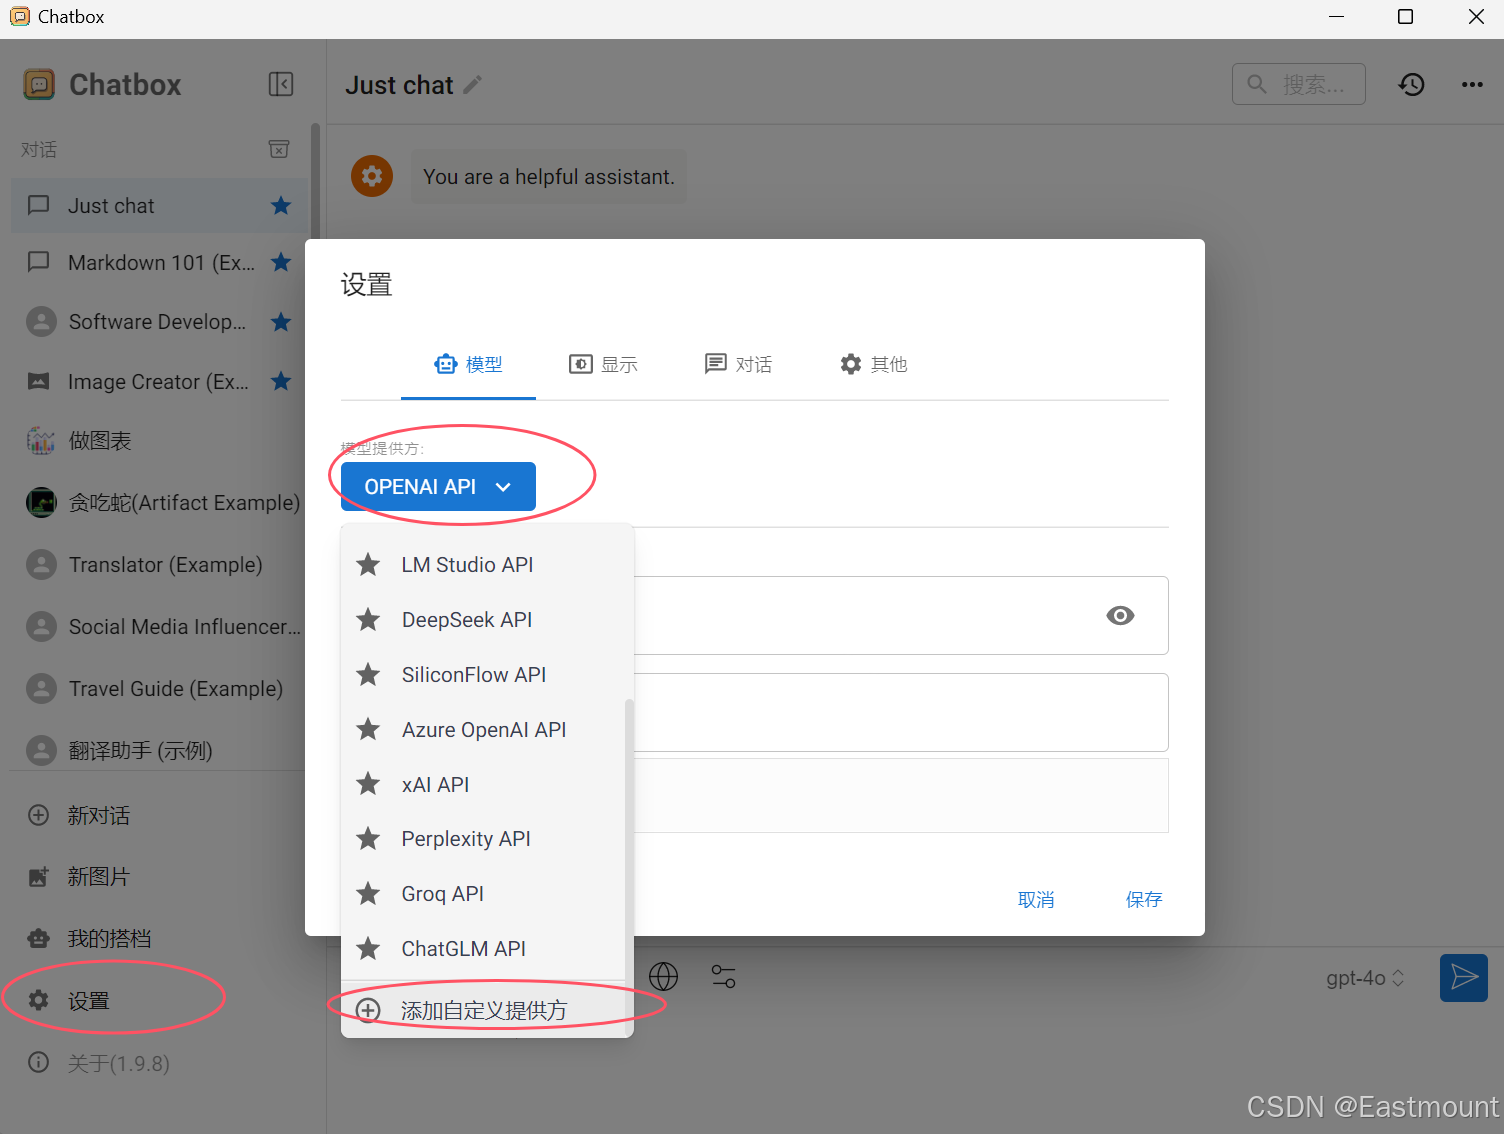The height and width of the screenshot is (1134, 1504).
Task: Switch to the 模型 settings tab
Action: [x=468, y=365]
